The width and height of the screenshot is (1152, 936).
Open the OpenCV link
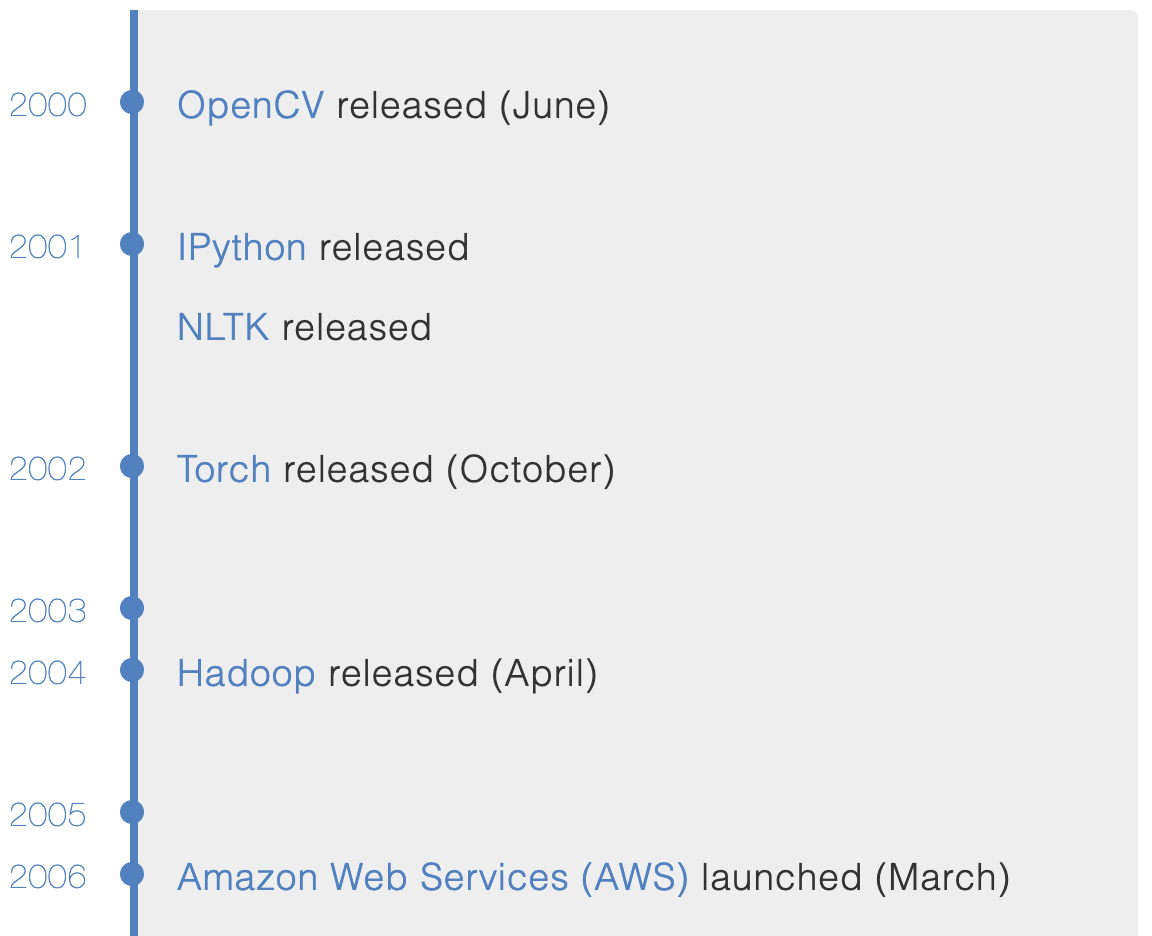coord(251,106)
